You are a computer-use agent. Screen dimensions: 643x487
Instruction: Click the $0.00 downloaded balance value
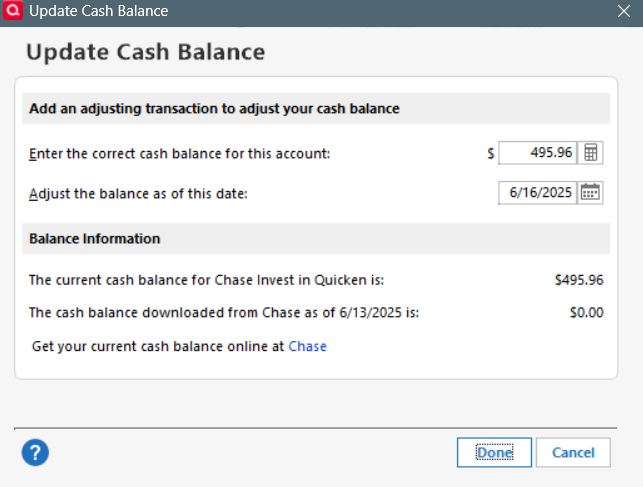pos(587,312)
